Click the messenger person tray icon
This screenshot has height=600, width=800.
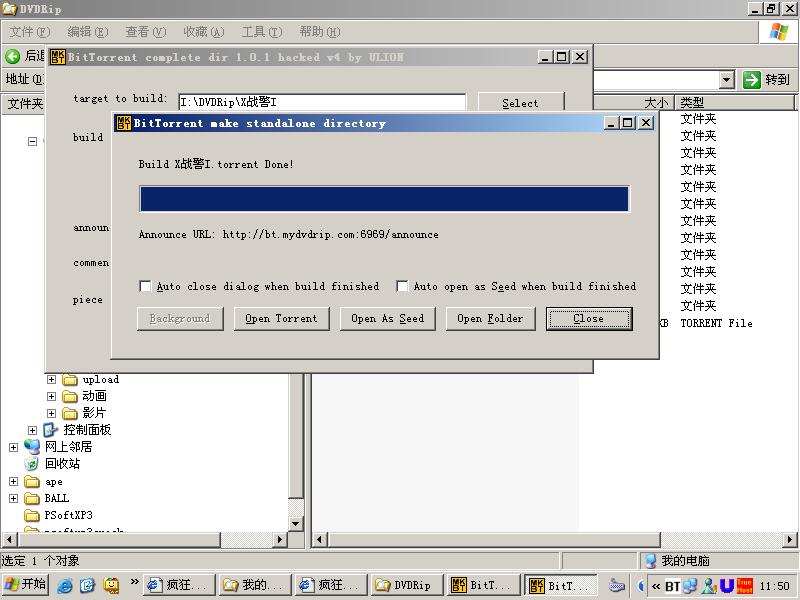[709, 586]
